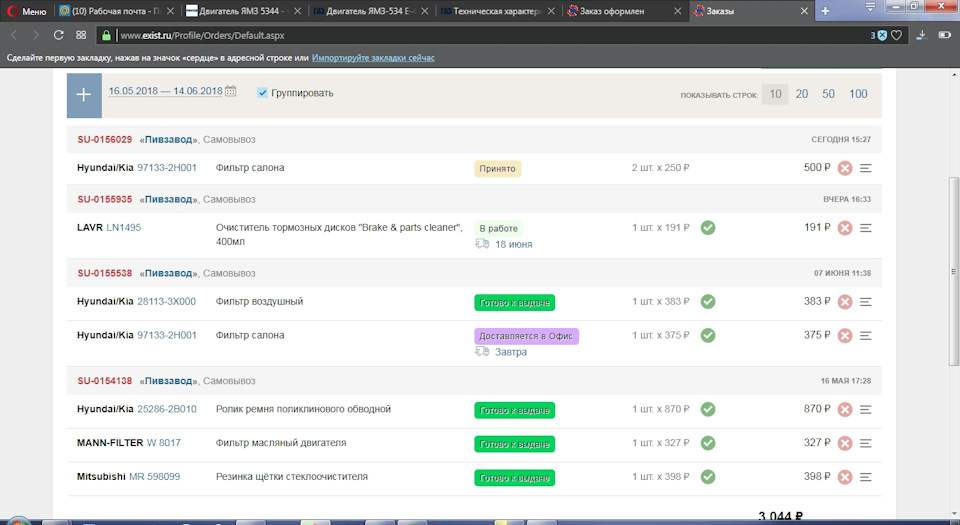Open part number W 8017
Viewport: 960px width, 525px height.
point(163,443)
